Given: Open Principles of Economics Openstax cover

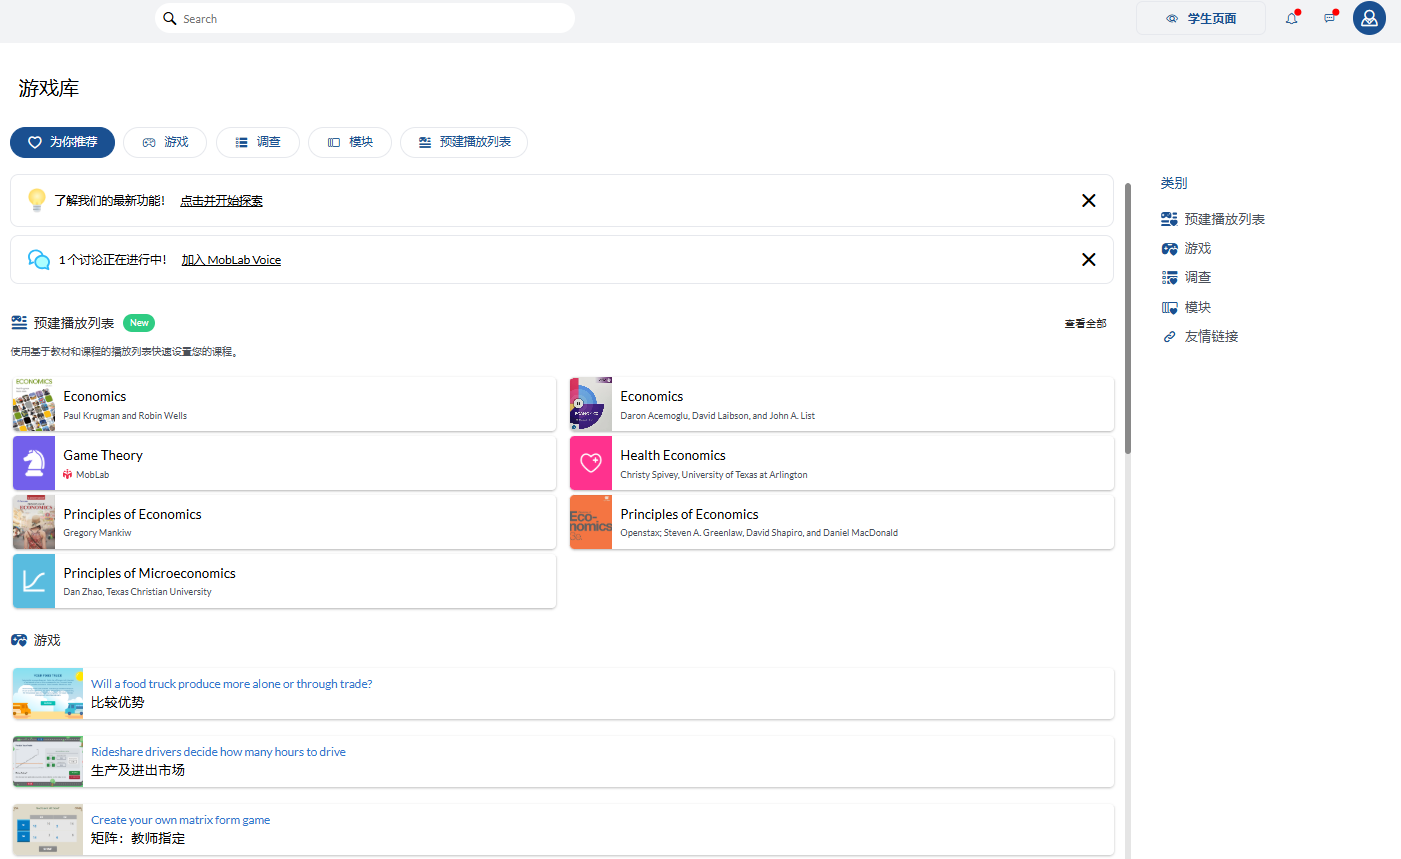Looking at the screenshot, I should [591, 522].
